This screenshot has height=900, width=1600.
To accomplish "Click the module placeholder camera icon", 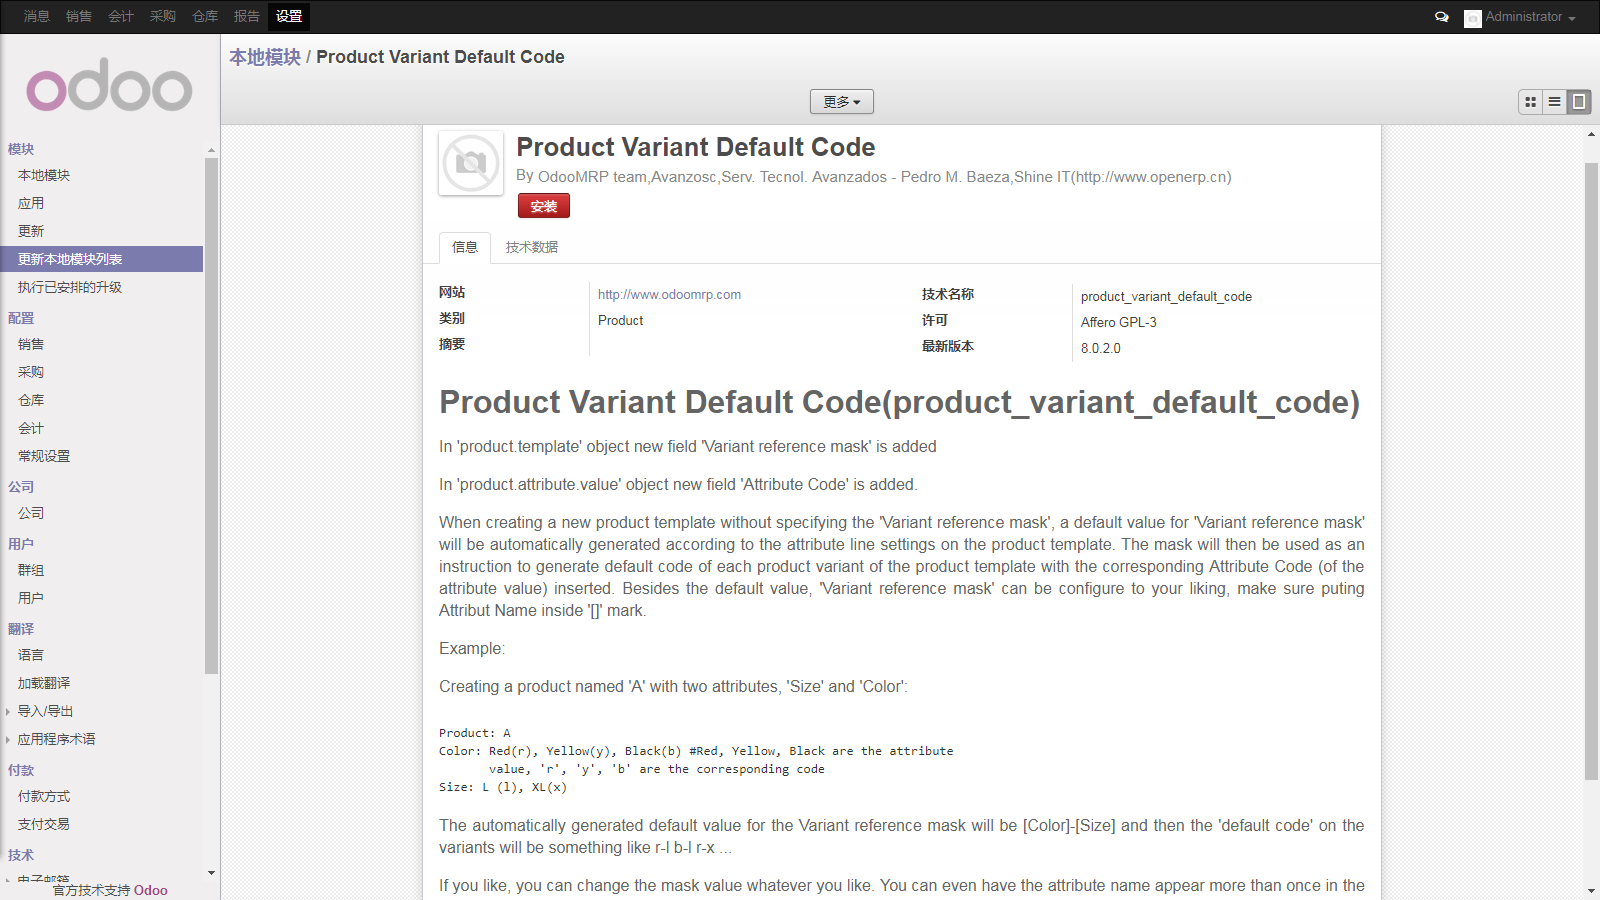I will [471, 163].
